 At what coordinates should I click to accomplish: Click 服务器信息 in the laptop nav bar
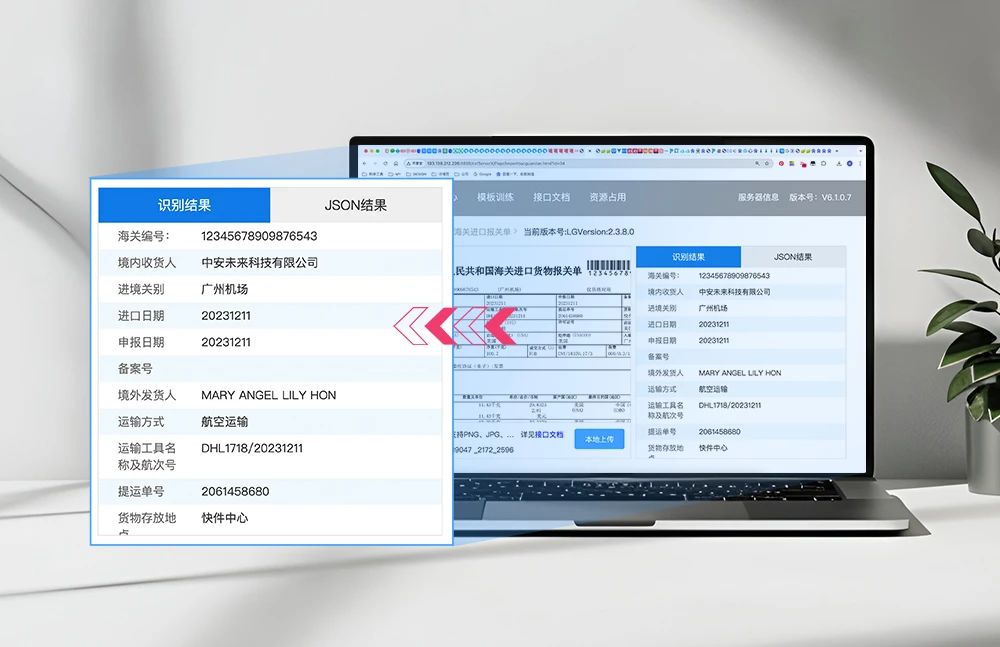[x=758, y=197]
